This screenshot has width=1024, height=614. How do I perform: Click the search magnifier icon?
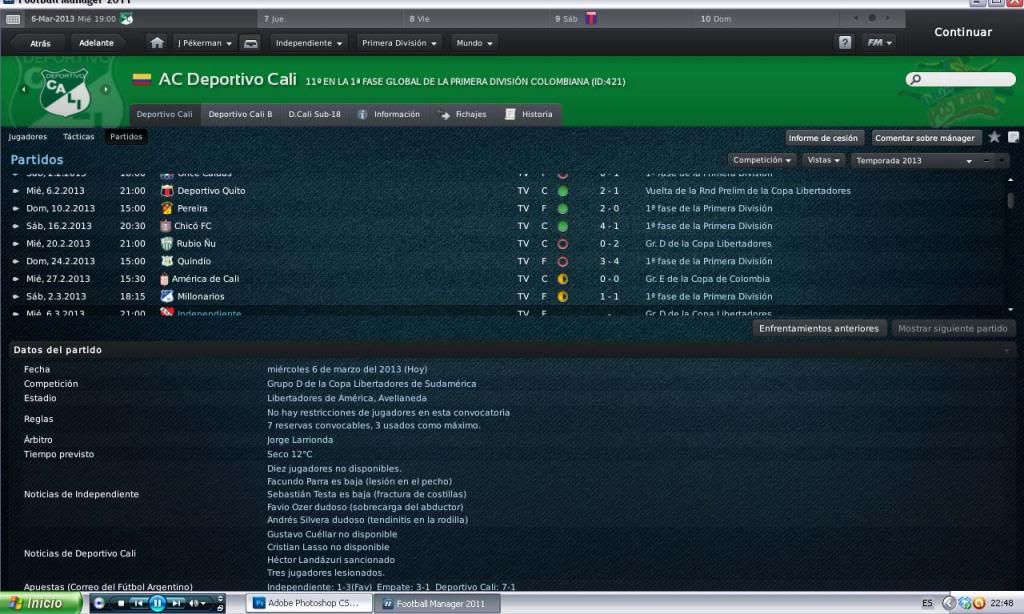tap(916, 79)
